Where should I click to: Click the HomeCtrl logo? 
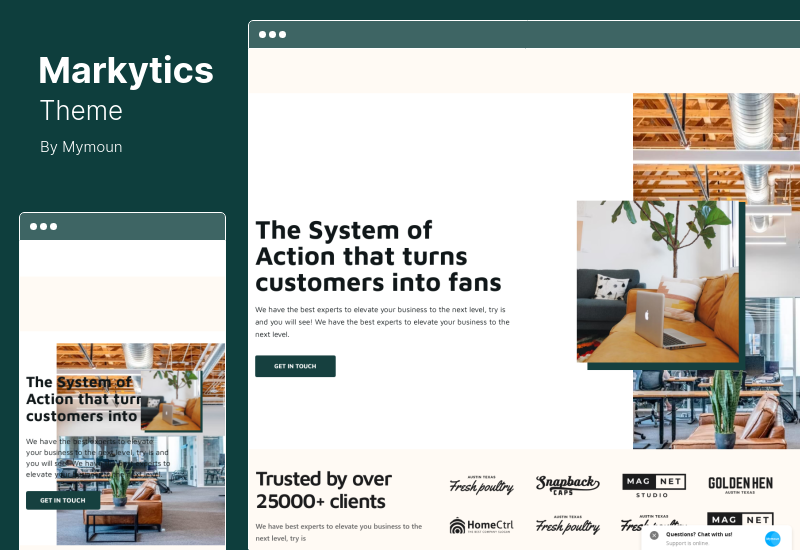coord(481,526)
